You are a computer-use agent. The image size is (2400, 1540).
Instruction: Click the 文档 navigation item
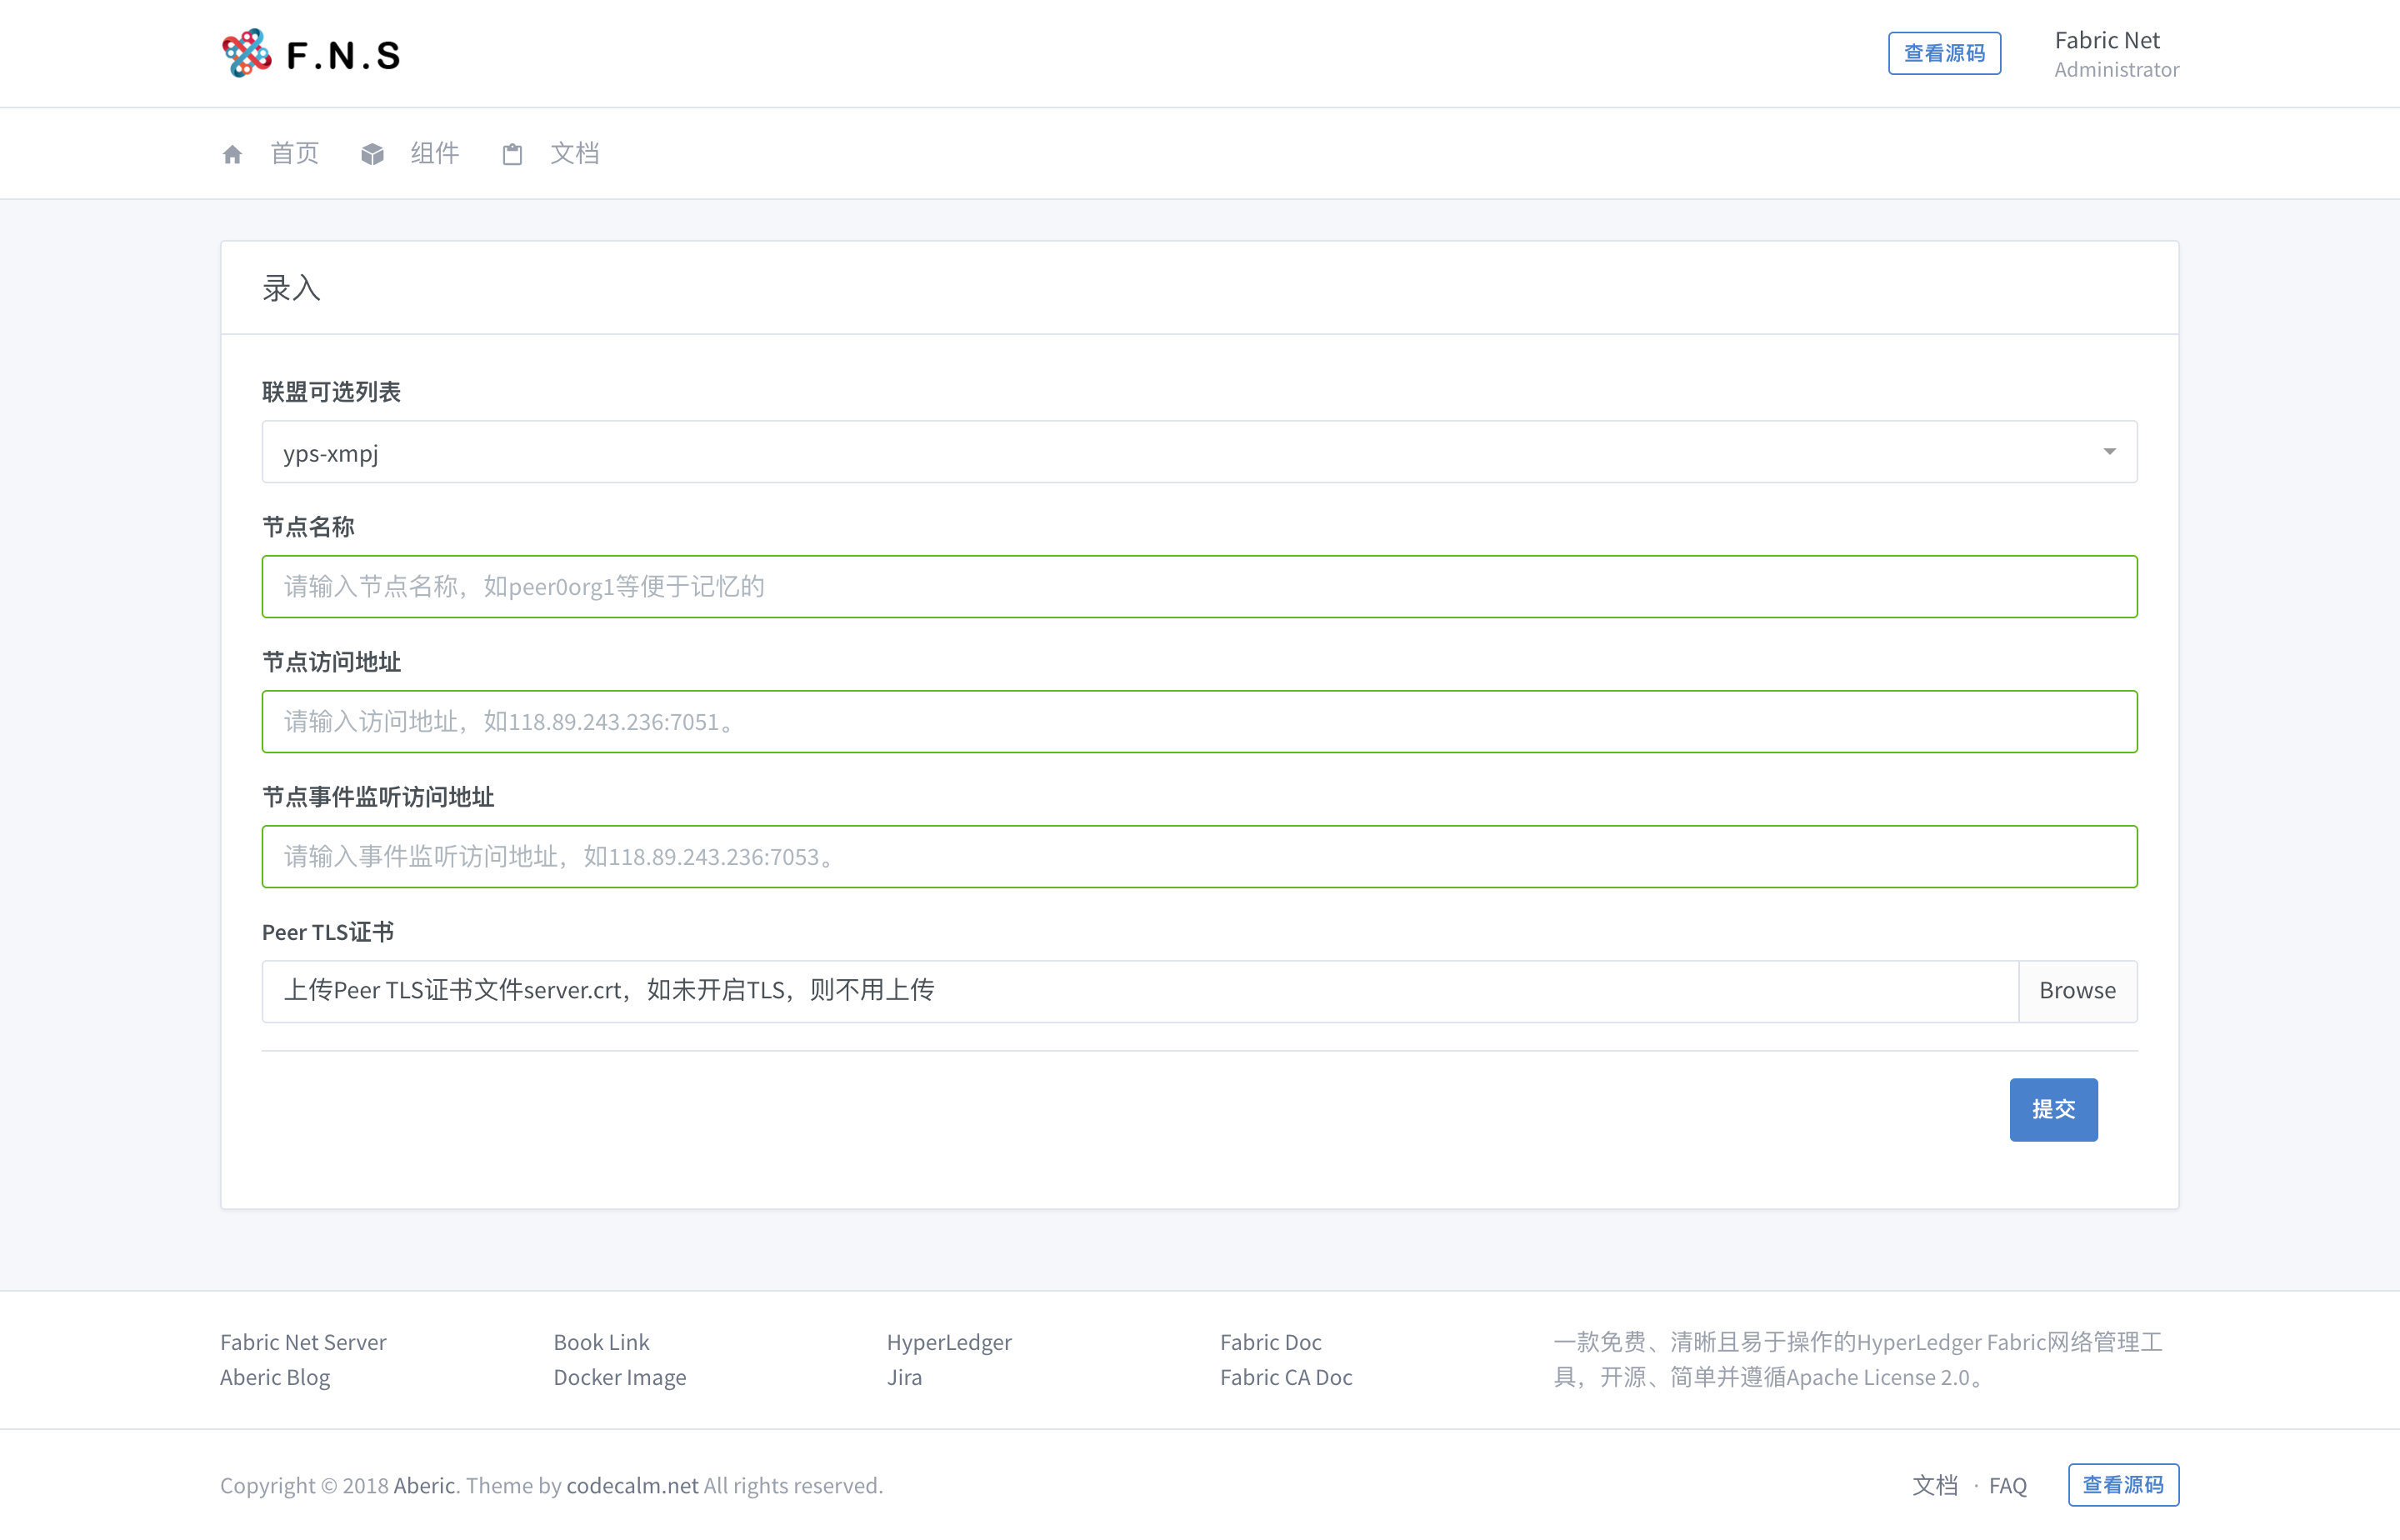[x=574, y=153]
